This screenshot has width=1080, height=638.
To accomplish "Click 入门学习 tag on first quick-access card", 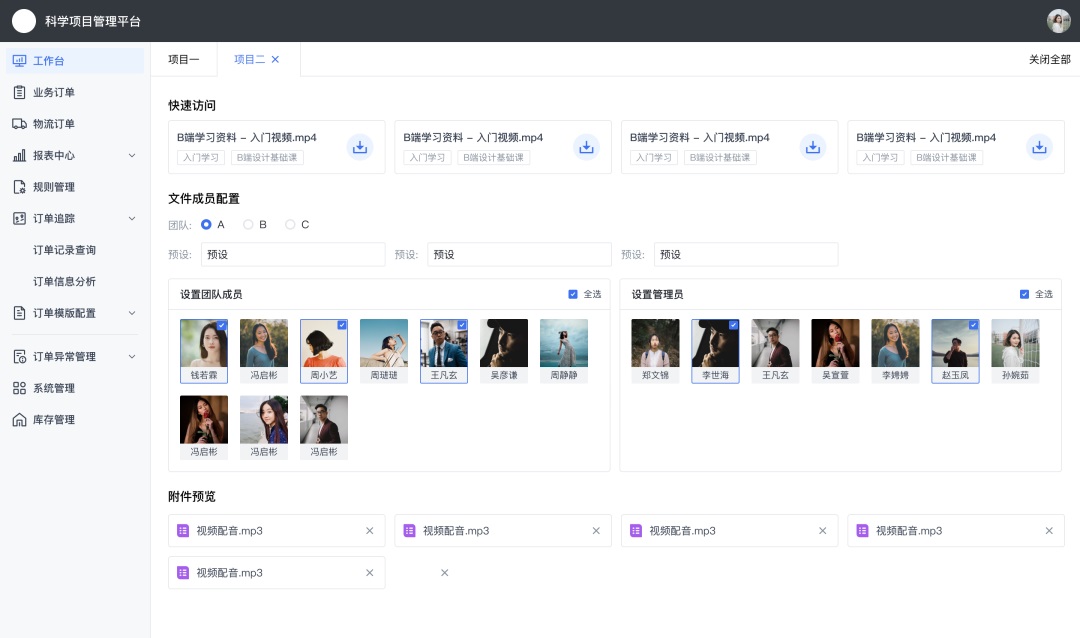I will [200, 157].
